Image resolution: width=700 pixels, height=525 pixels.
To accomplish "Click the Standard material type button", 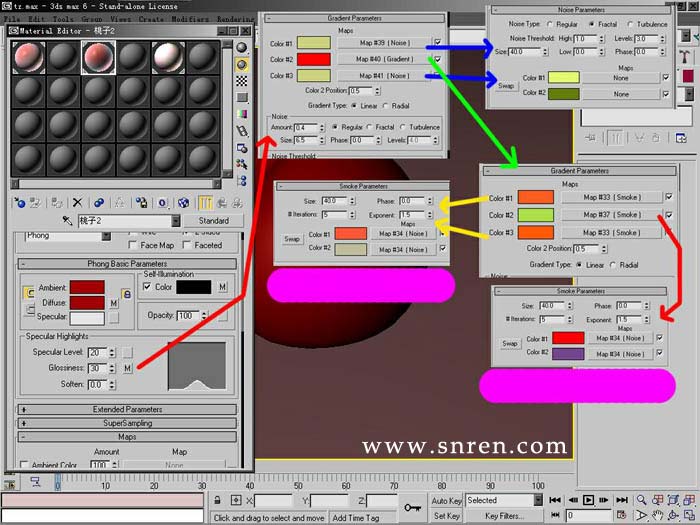I will pos(213,221).
